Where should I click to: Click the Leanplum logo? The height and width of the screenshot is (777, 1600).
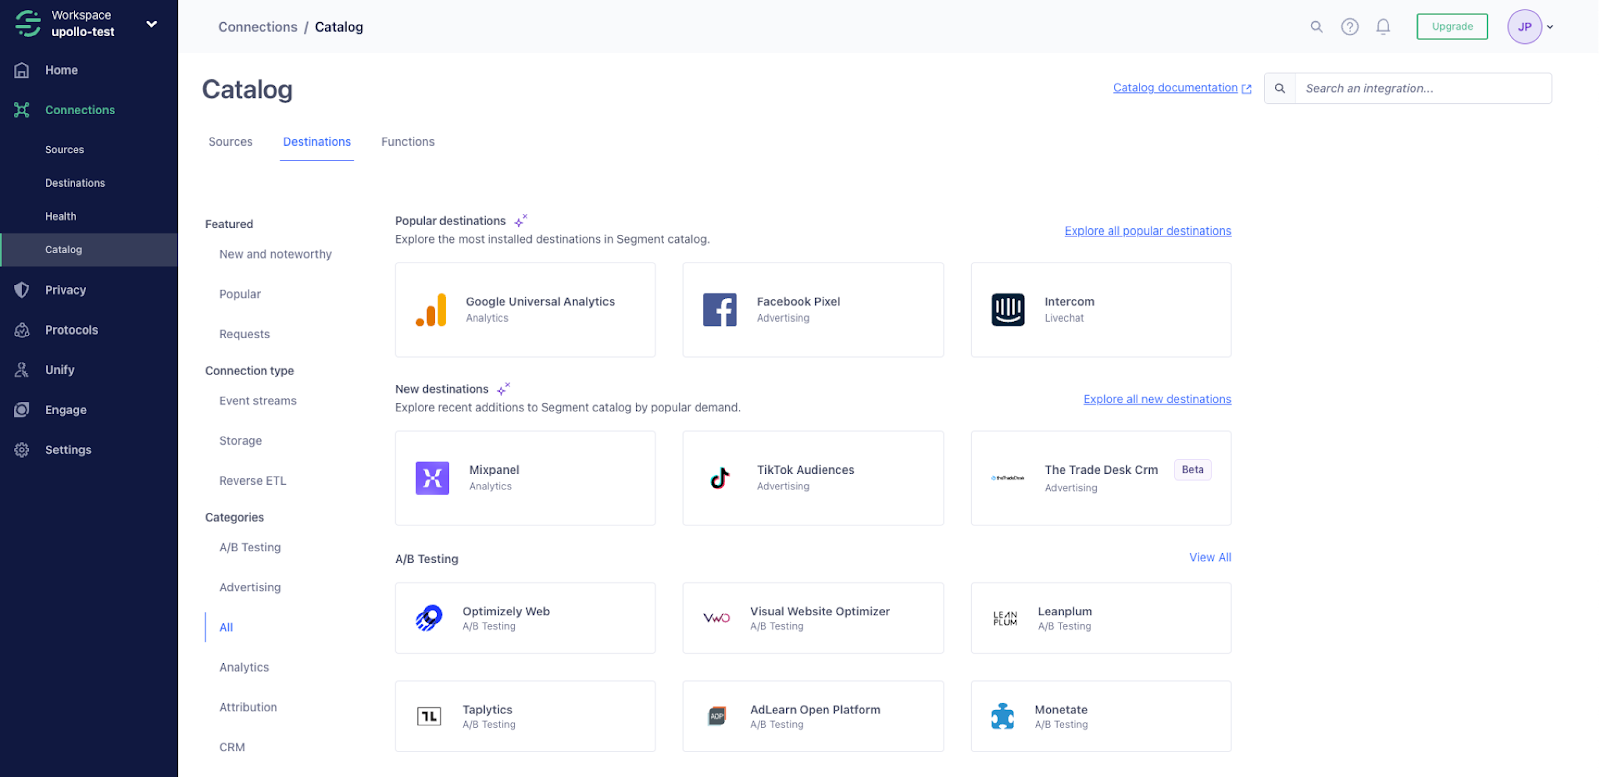[x=1005, y=618]
